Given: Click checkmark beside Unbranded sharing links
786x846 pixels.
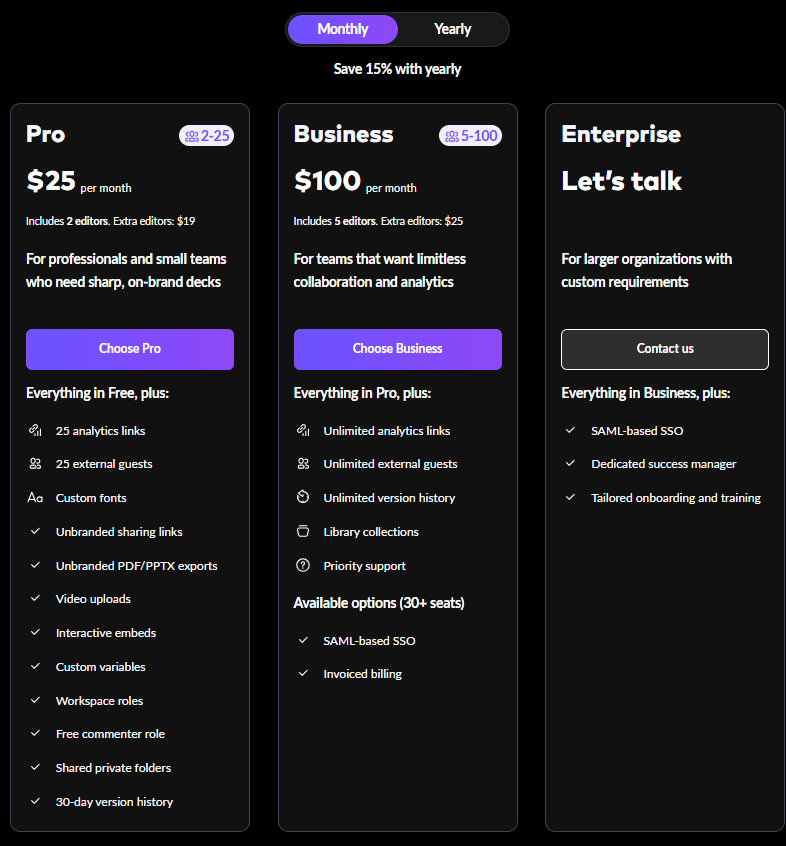Looking at the screenshot, I should tap(35, 532).
